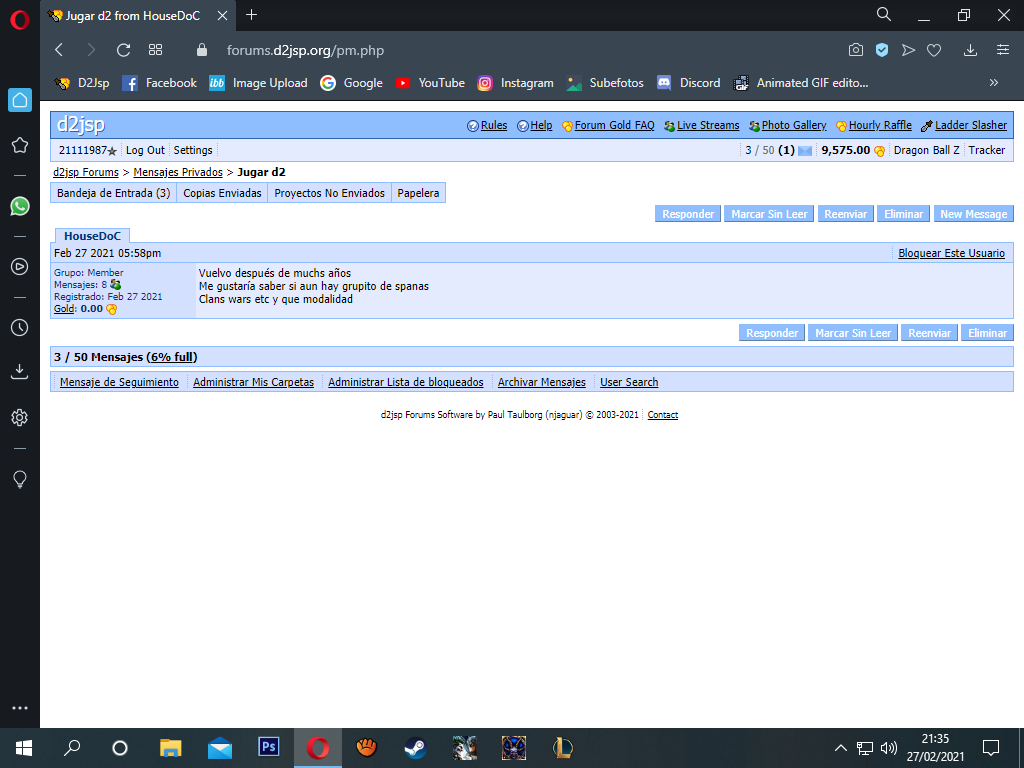
Task: Open Administrar Lista de bloqueados
Action: click(x=406, y=382)
